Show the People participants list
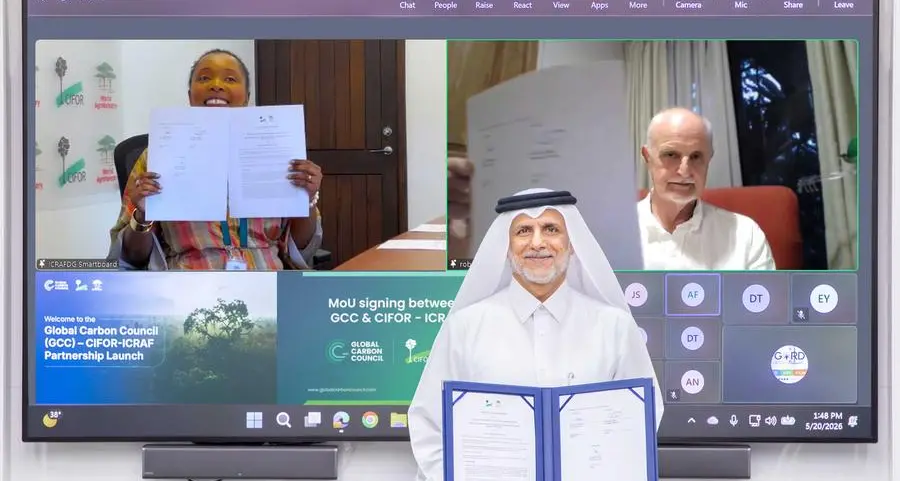This screenshot has width=900, height=481. click(x=445, y=5)
